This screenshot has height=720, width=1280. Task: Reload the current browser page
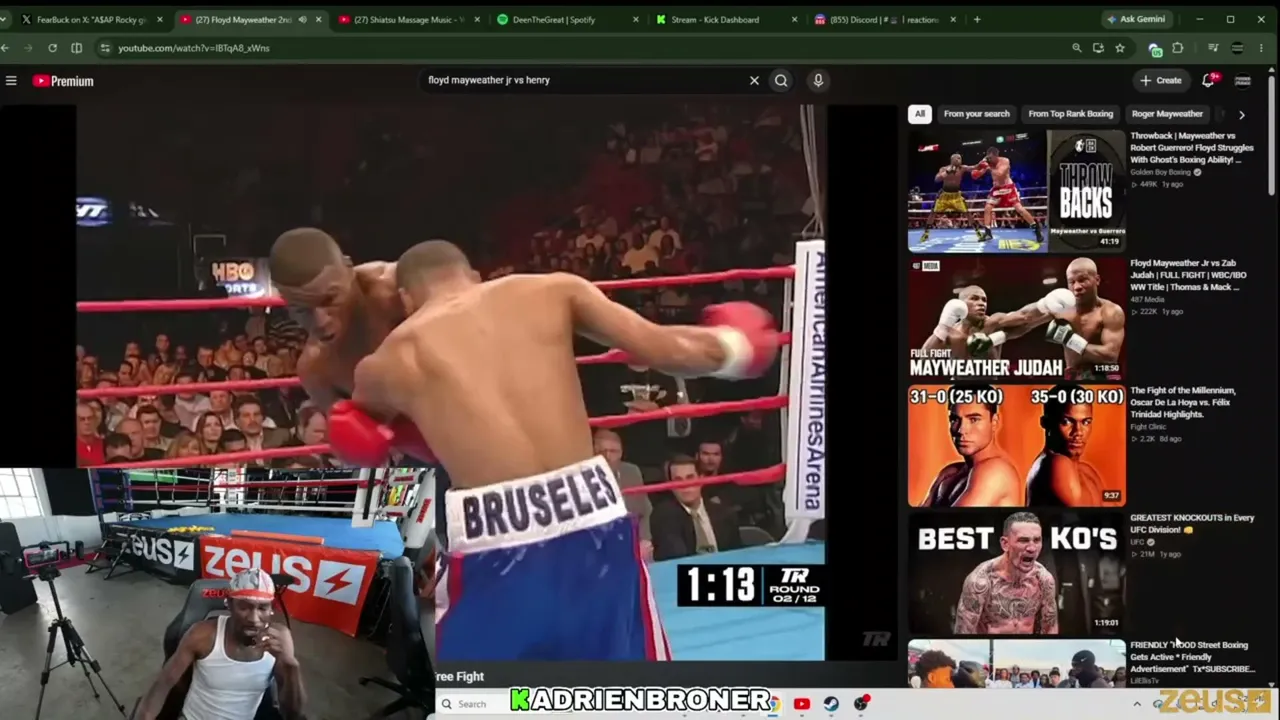52,48
